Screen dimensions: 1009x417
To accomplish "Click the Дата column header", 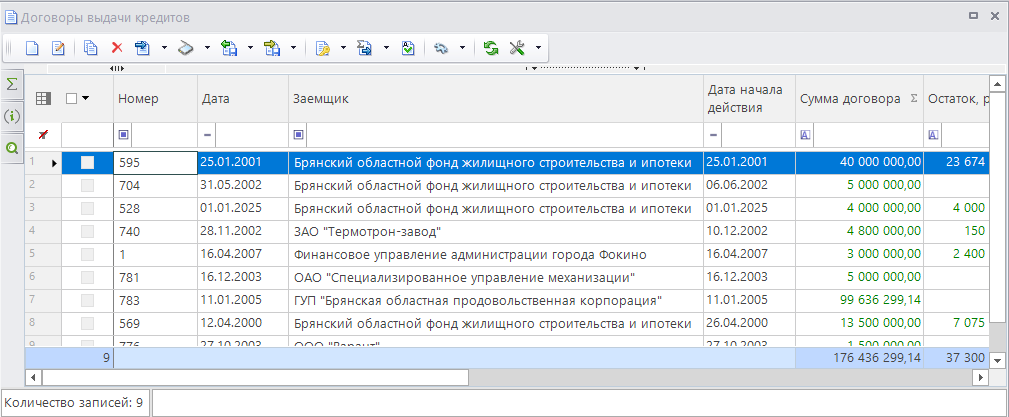I will 242,98.
